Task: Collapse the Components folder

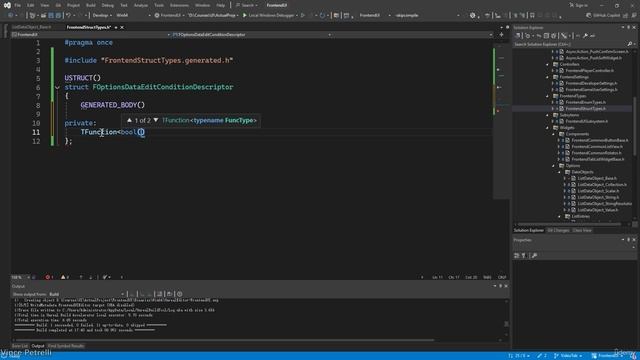Action: click(554, 134)
